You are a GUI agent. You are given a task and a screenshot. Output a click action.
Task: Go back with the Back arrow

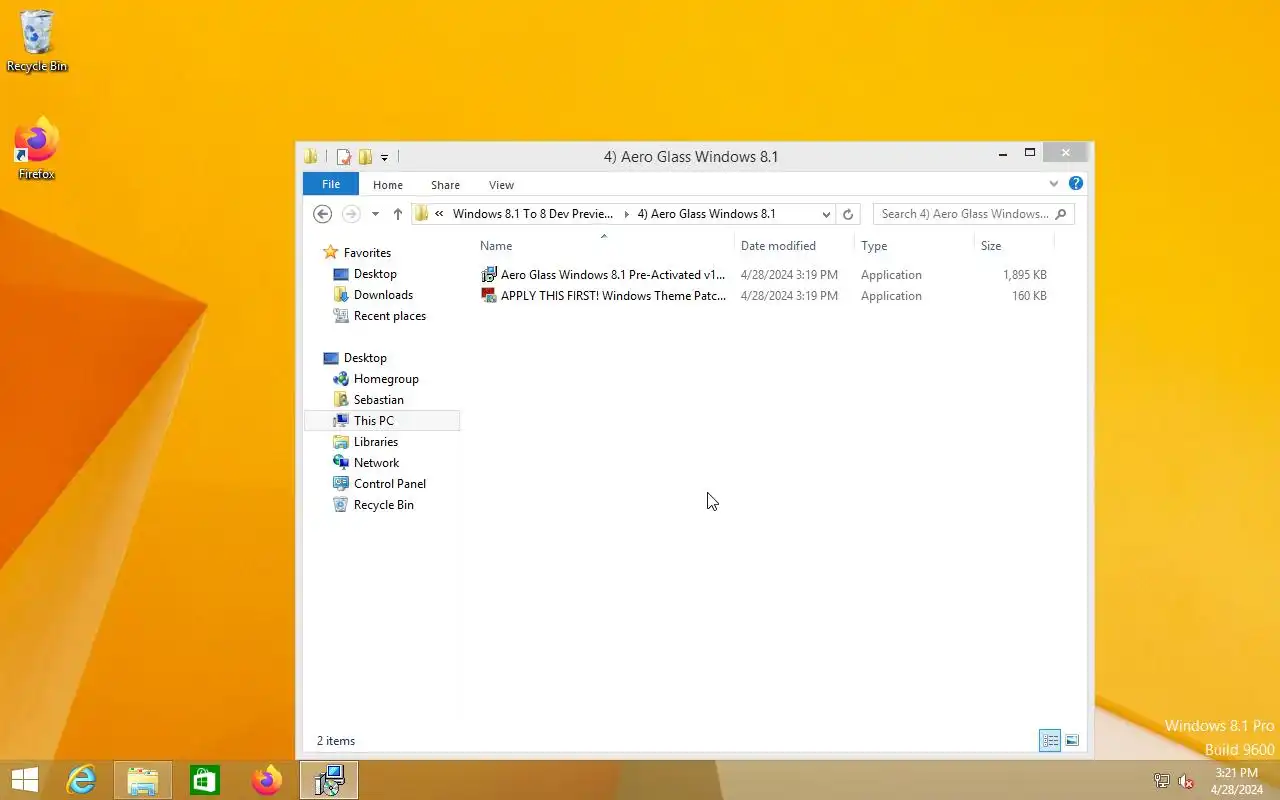point(322,213)
